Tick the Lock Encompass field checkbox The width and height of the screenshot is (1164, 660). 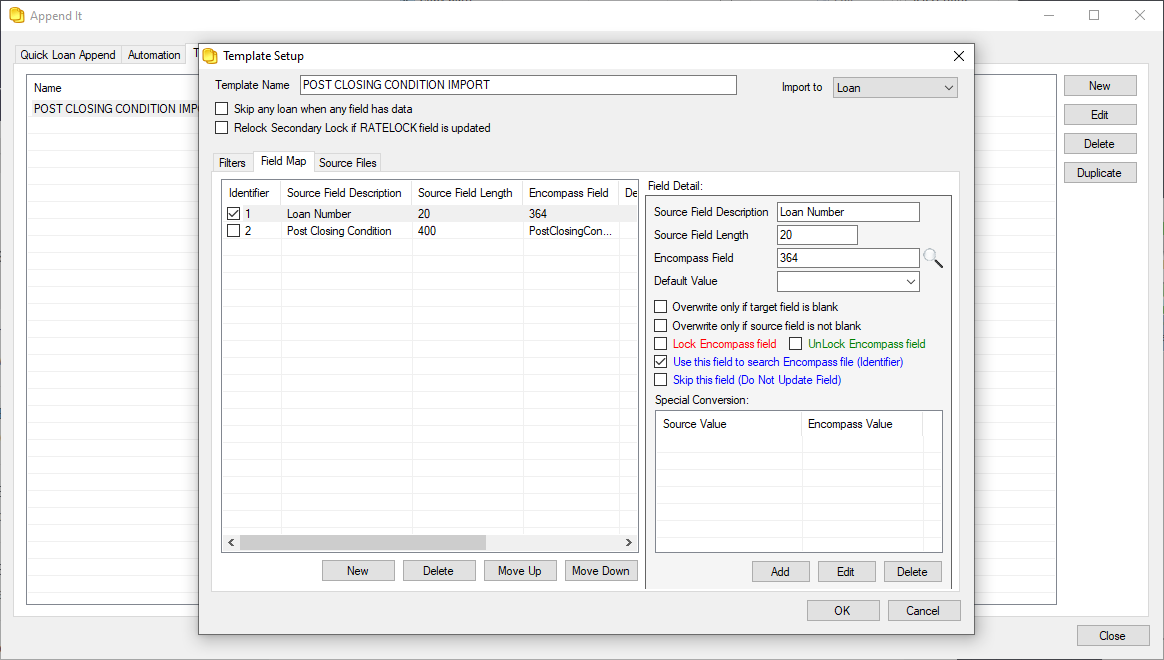pos(660,344)
